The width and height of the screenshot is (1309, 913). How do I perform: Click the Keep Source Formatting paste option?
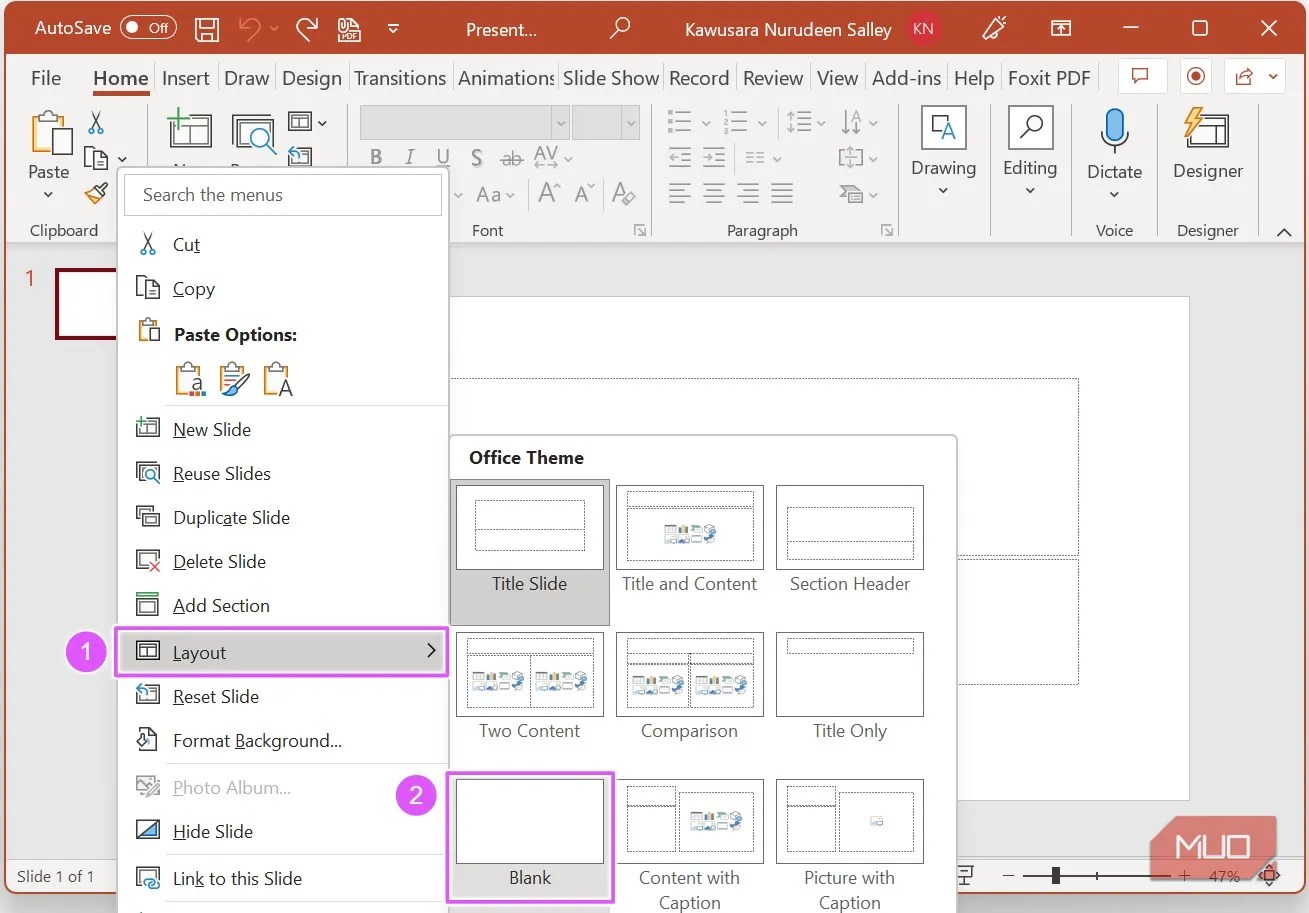[189, 379]
